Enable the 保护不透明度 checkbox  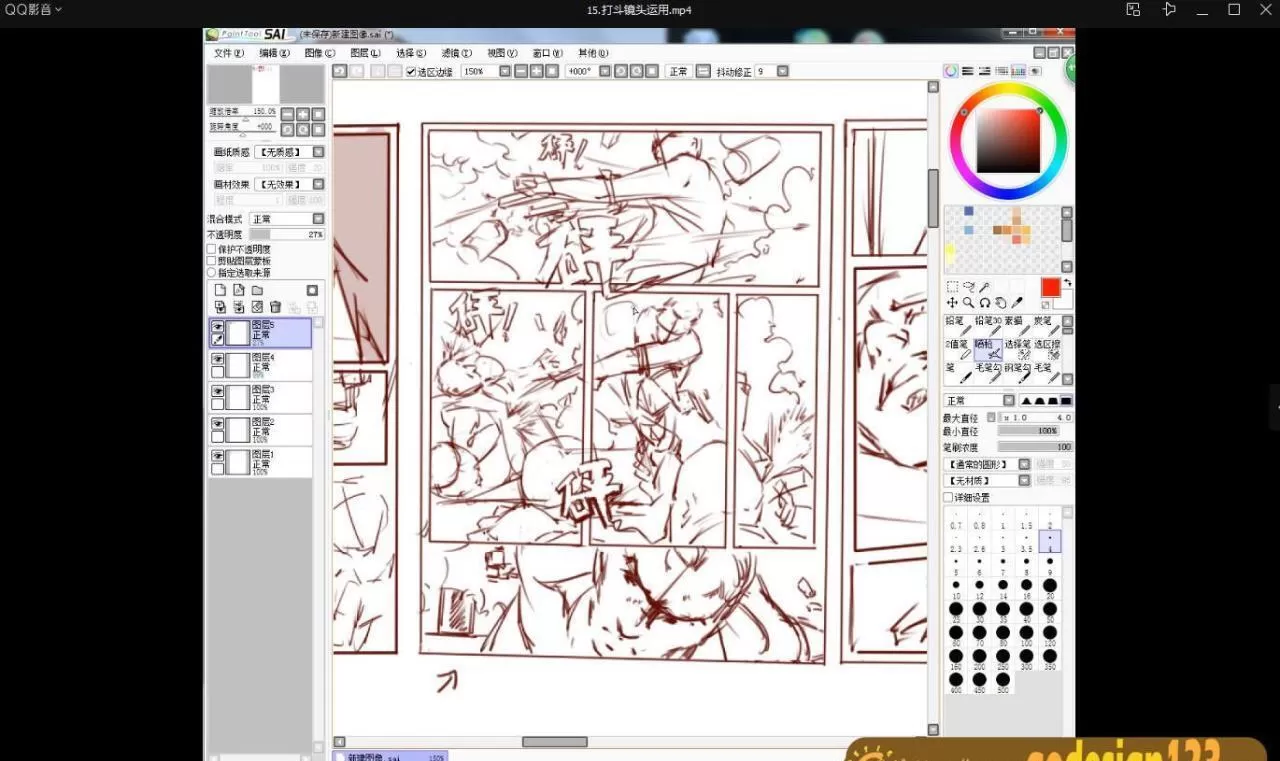pyautogui.click(x=211, y=249)
